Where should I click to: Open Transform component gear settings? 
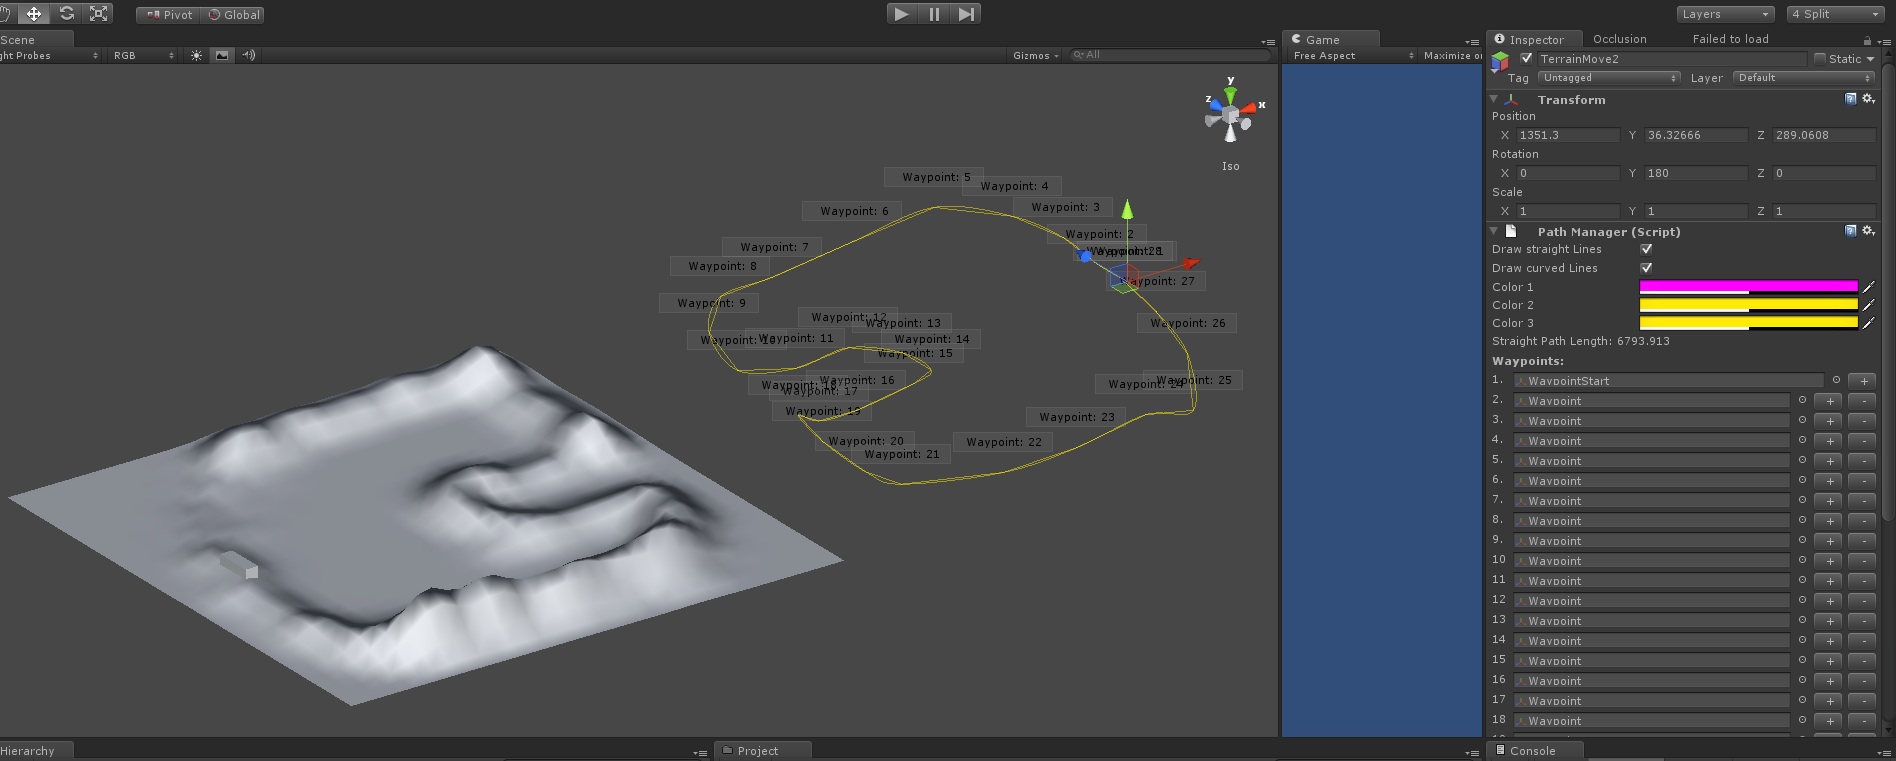click(x=1868, y=99)
